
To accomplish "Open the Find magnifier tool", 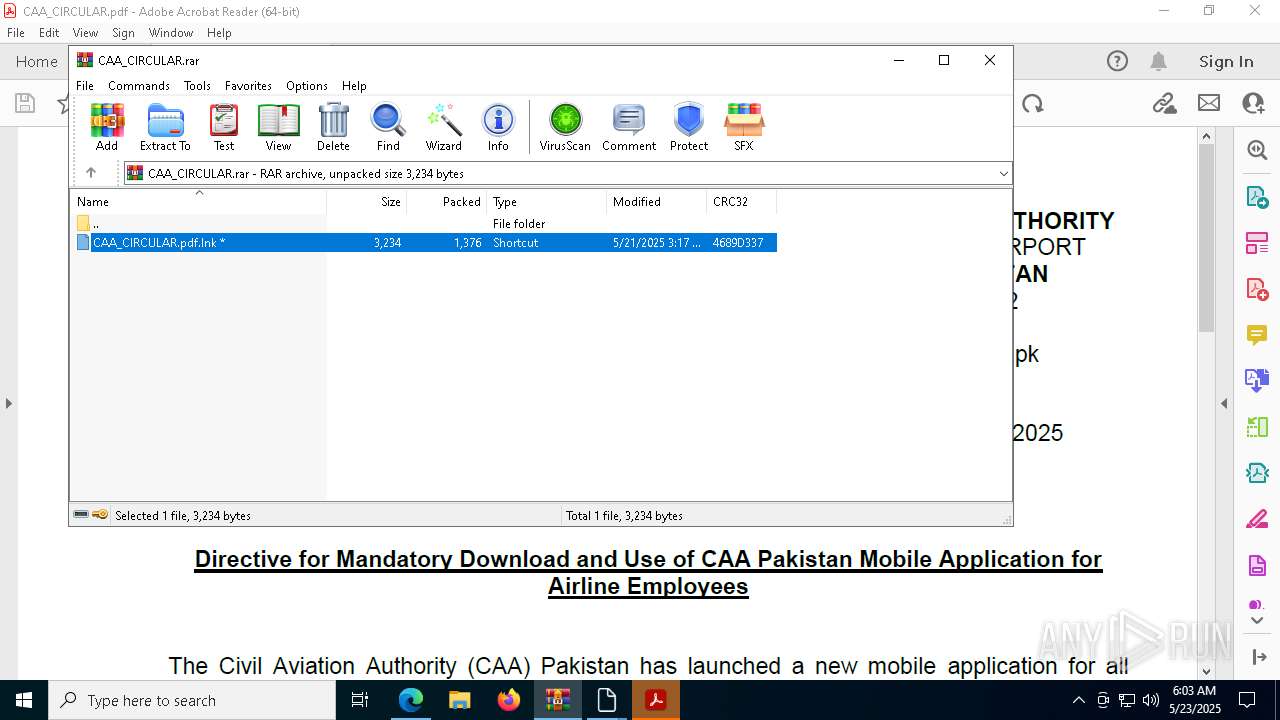I will tap(388, 127).
